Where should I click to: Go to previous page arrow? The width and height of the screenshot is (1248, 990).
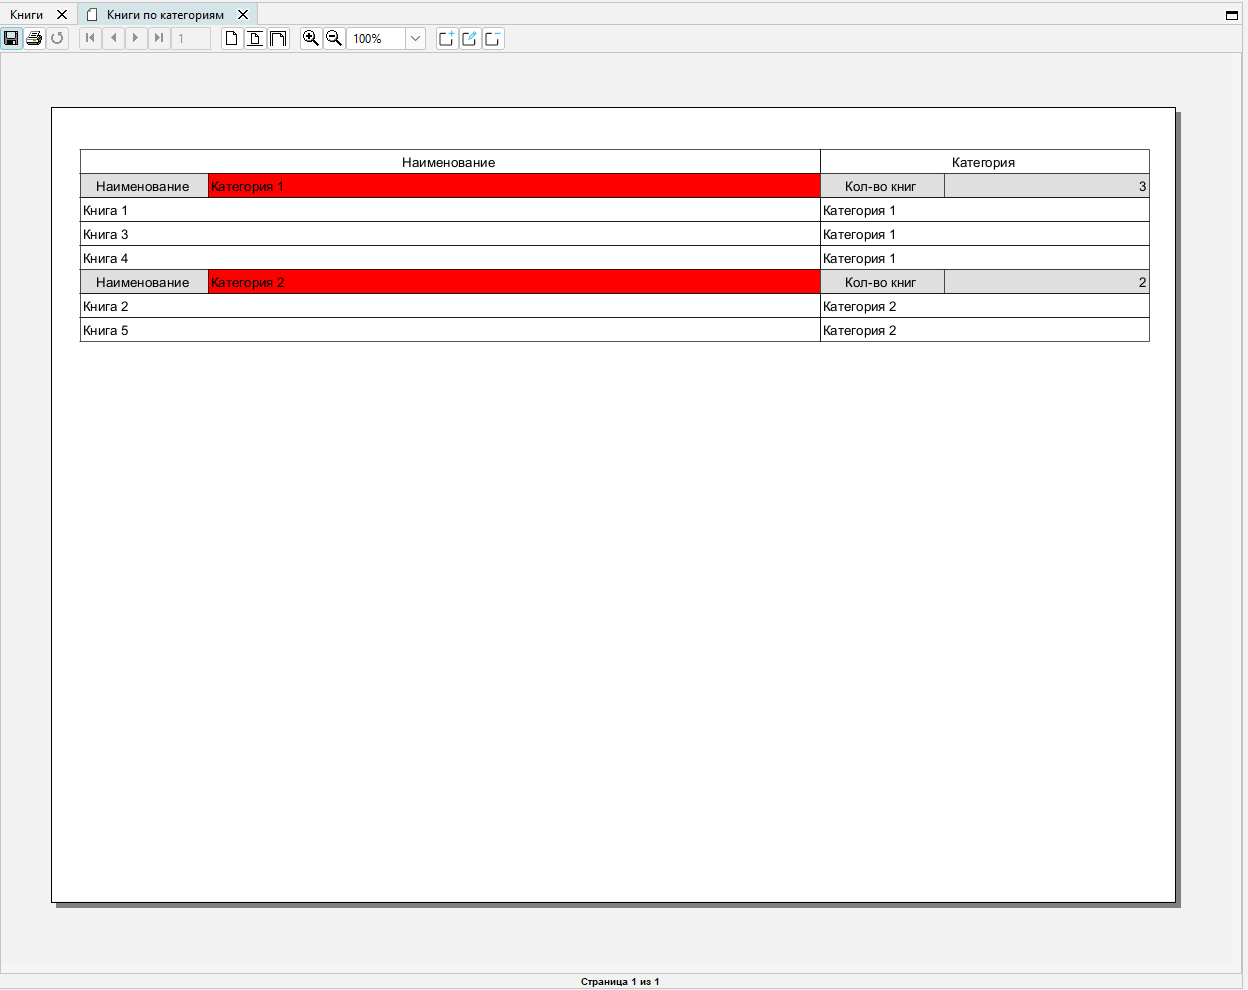(x=113, y=38)
